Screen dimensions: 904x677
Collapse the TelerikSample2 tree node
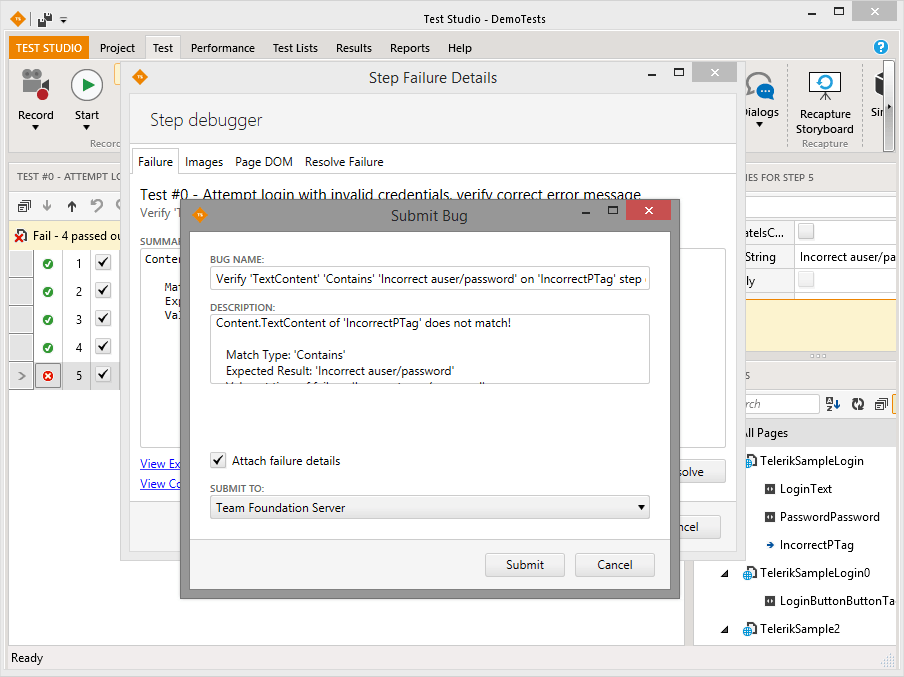click(725, 630)
